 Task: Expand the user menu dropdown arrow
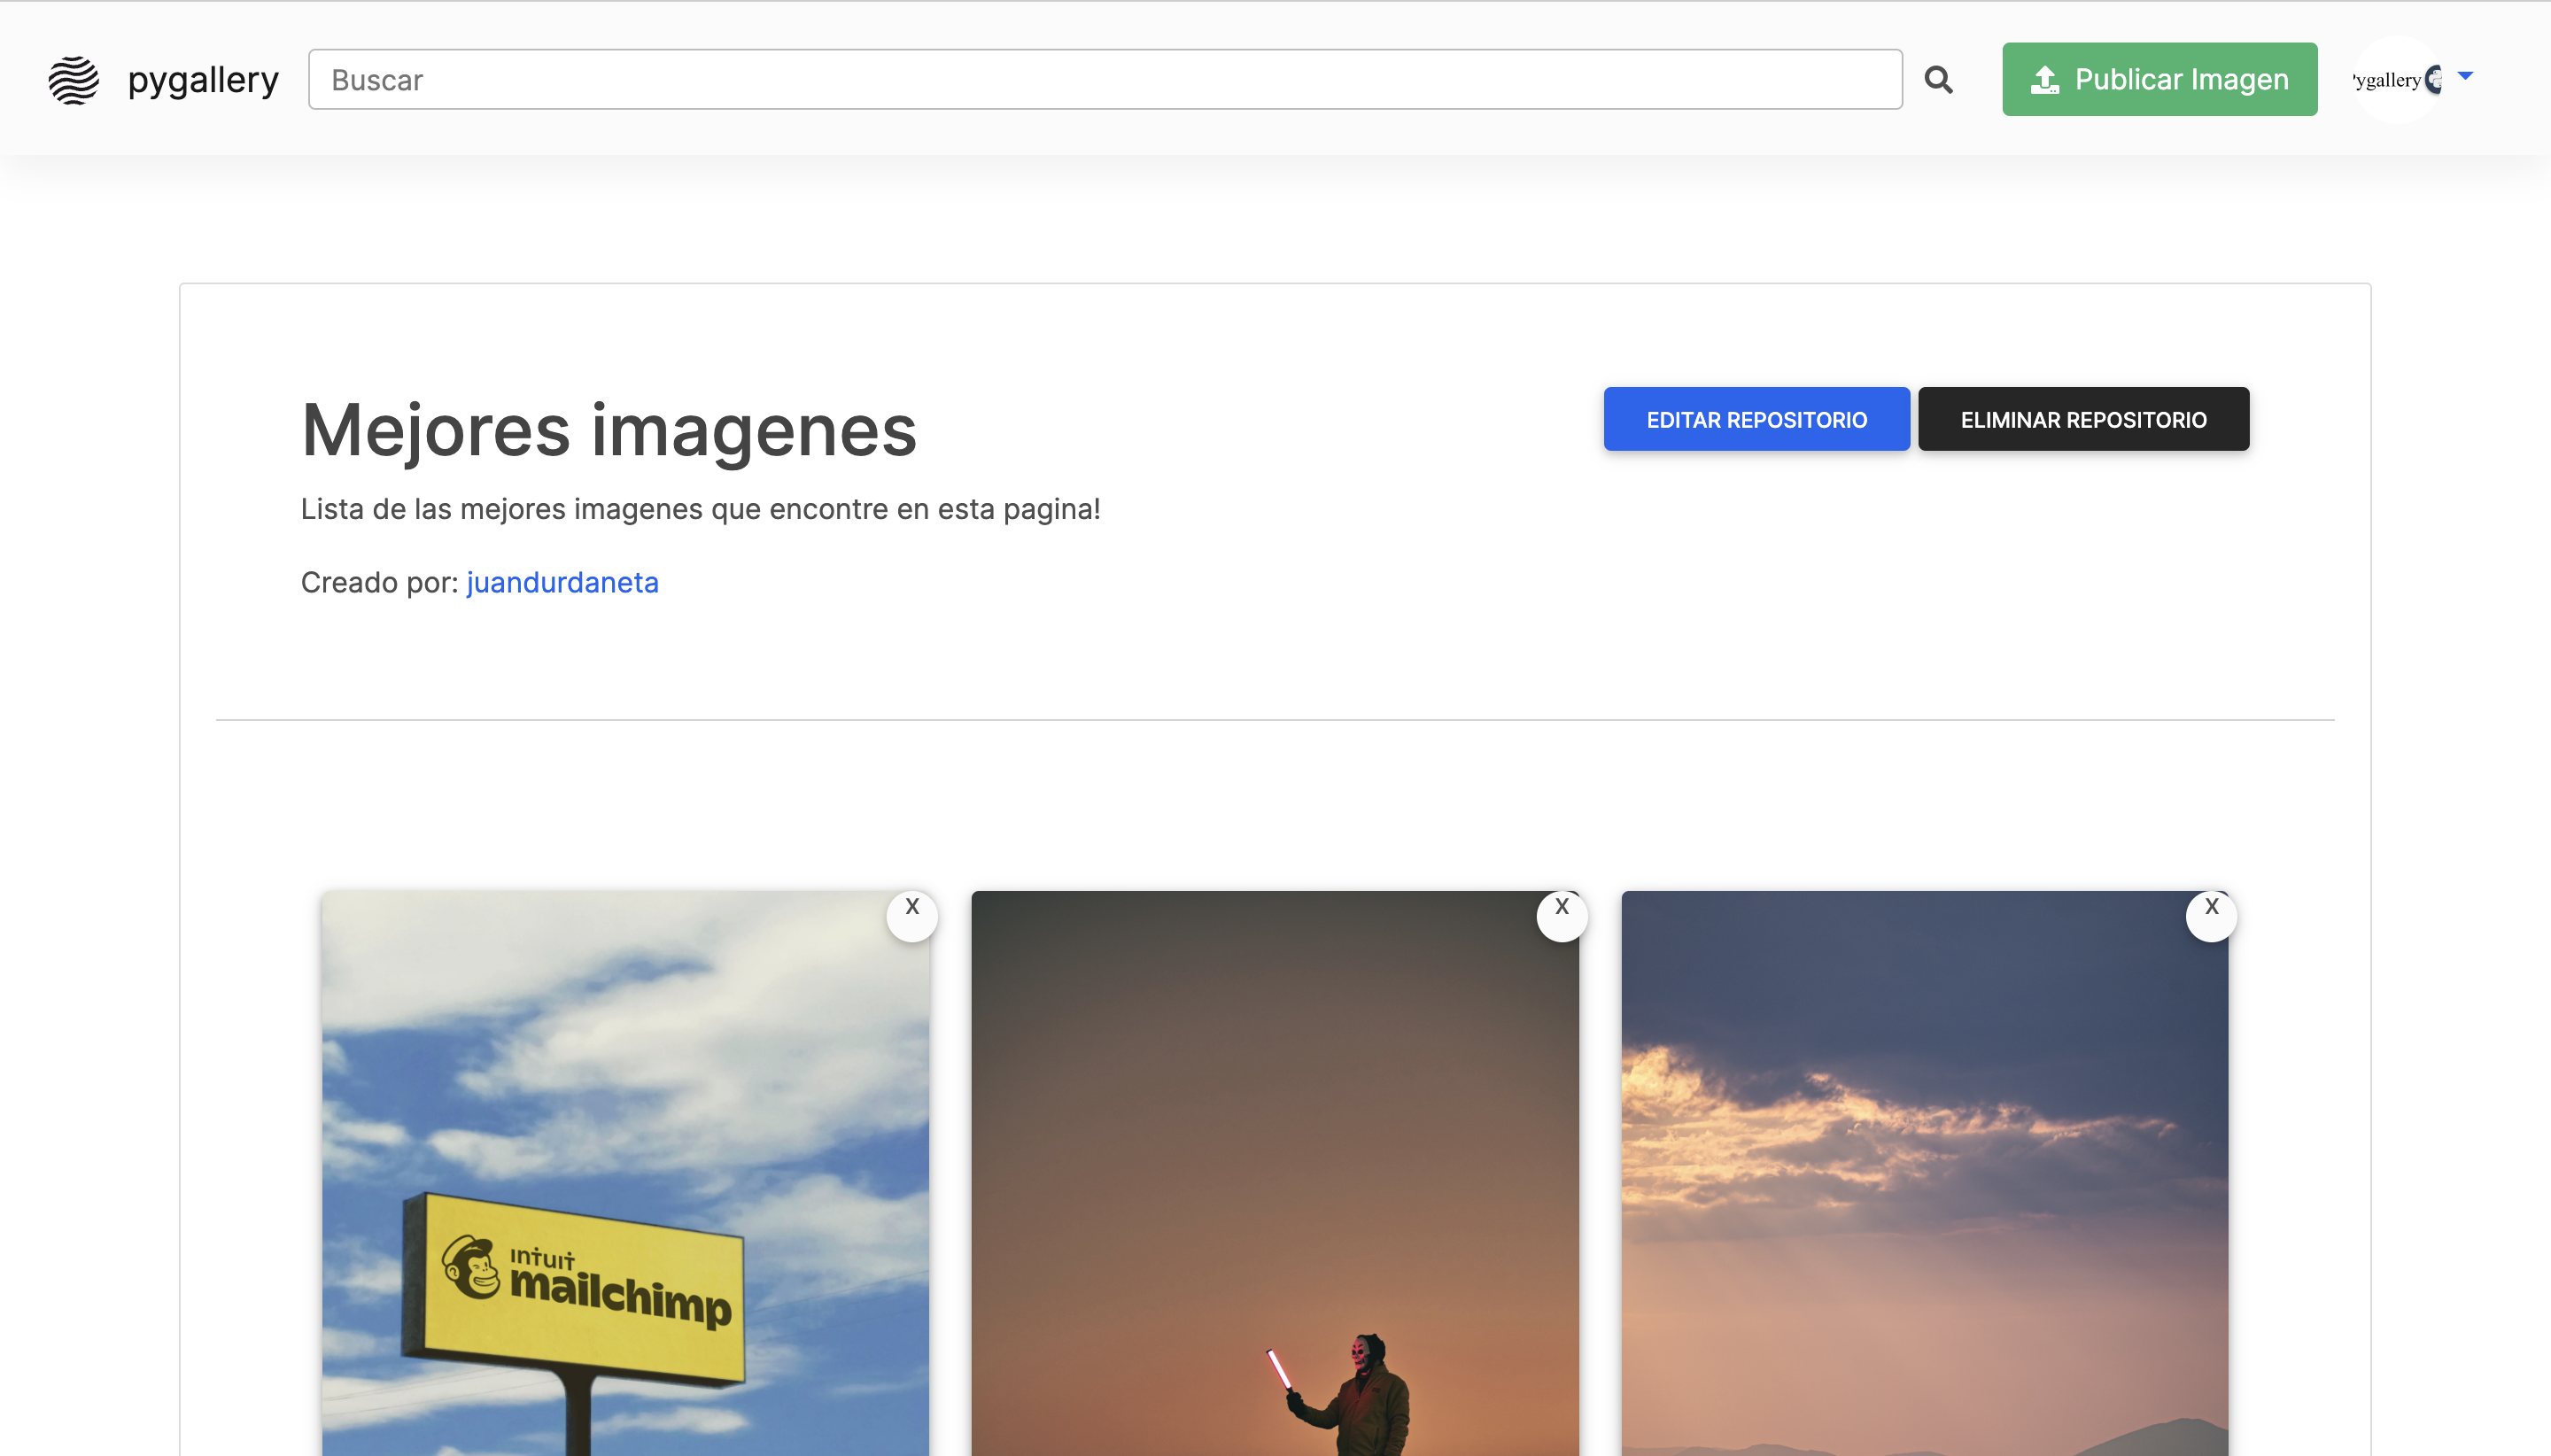(2466, 76)
